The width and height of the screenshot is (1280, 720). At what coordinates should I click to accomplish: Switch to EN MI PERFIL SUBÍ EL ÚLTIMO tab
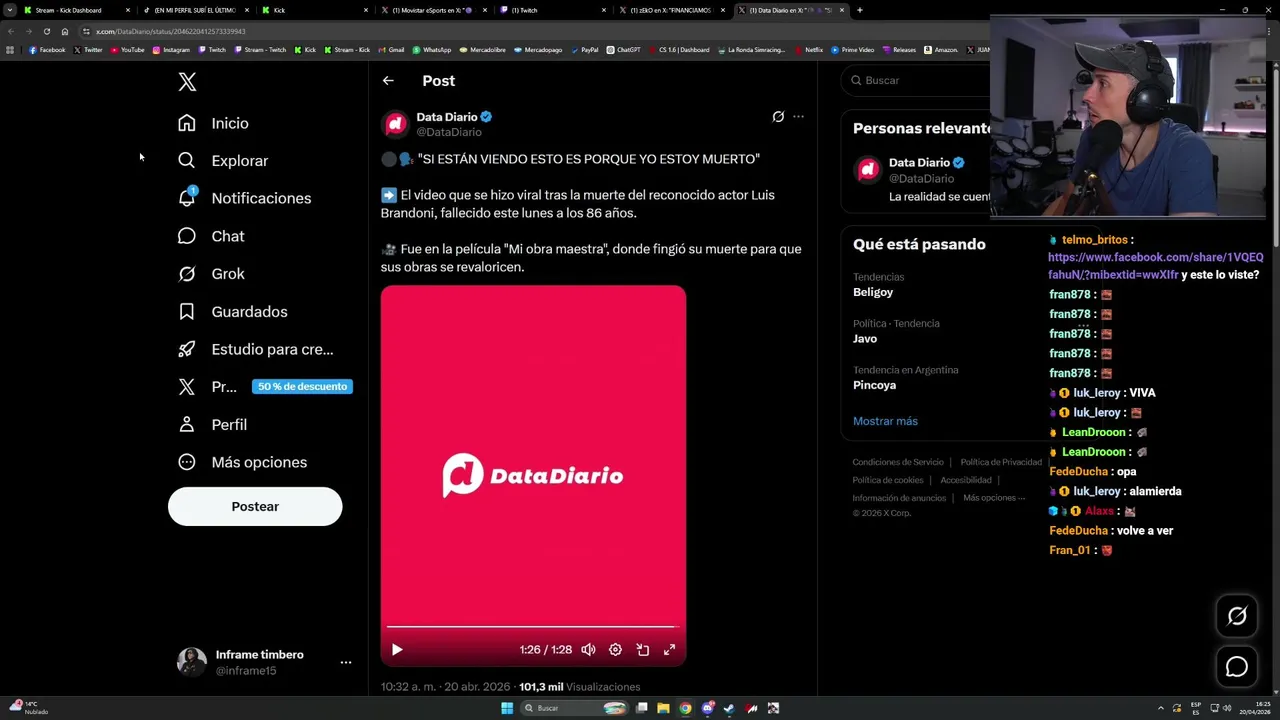(x=195, y=10)
